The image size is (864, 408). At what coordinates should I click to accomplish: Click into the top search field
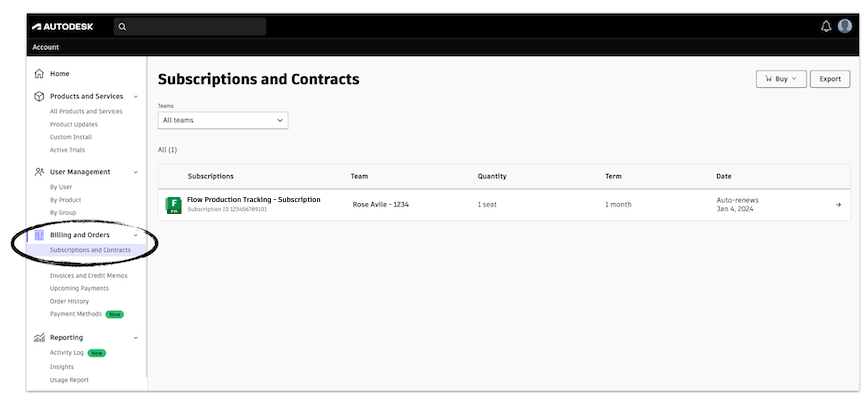196,27
